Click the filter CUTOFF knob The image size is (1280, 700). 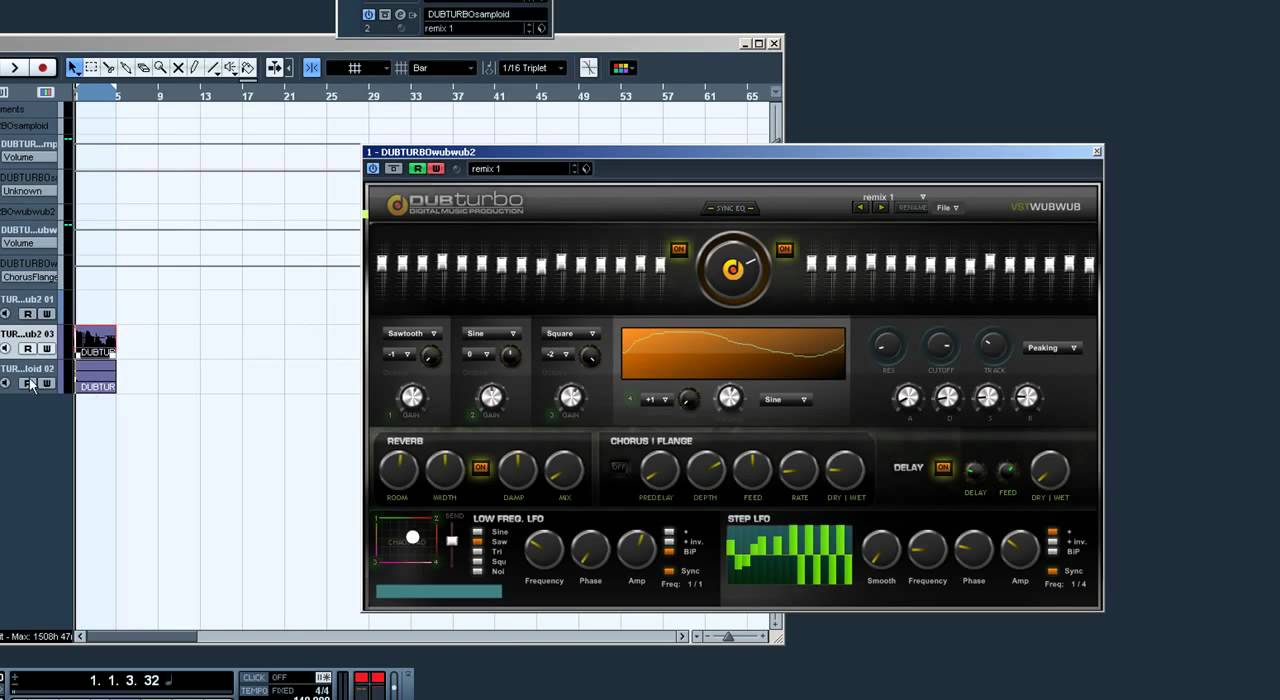(x=940, y=347)
